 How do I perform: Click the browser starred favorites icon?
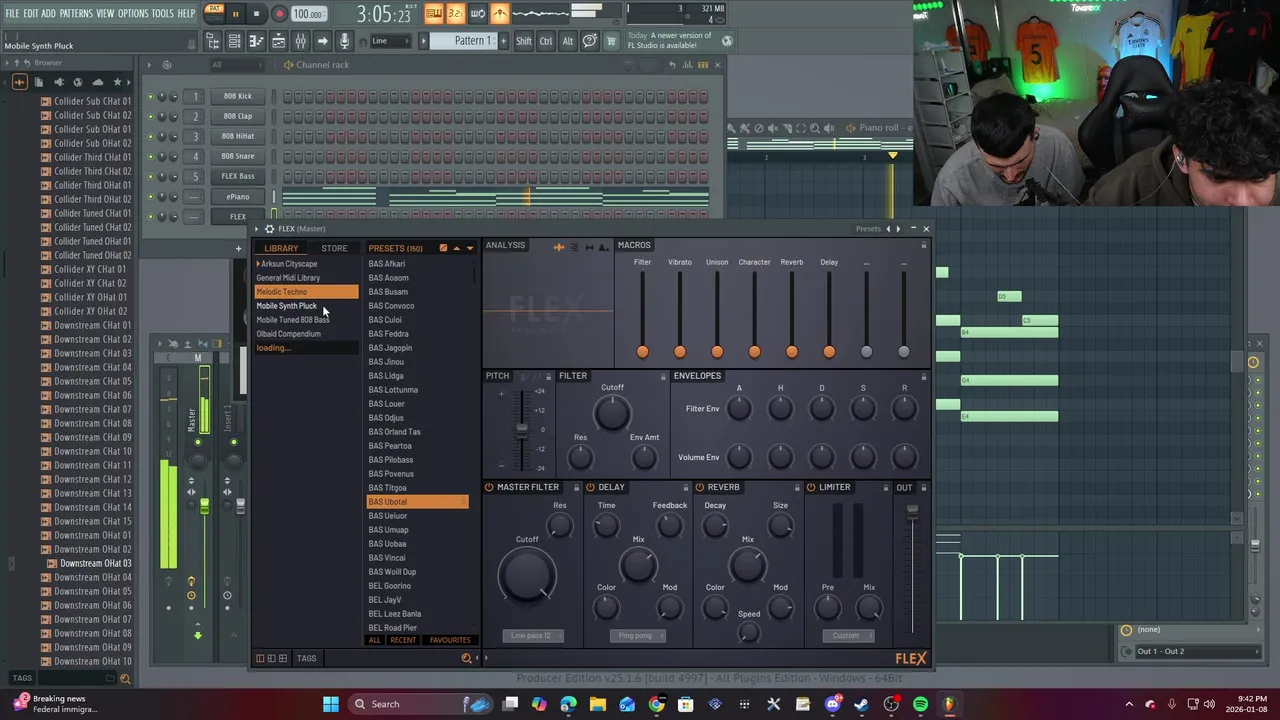[117, 82]
